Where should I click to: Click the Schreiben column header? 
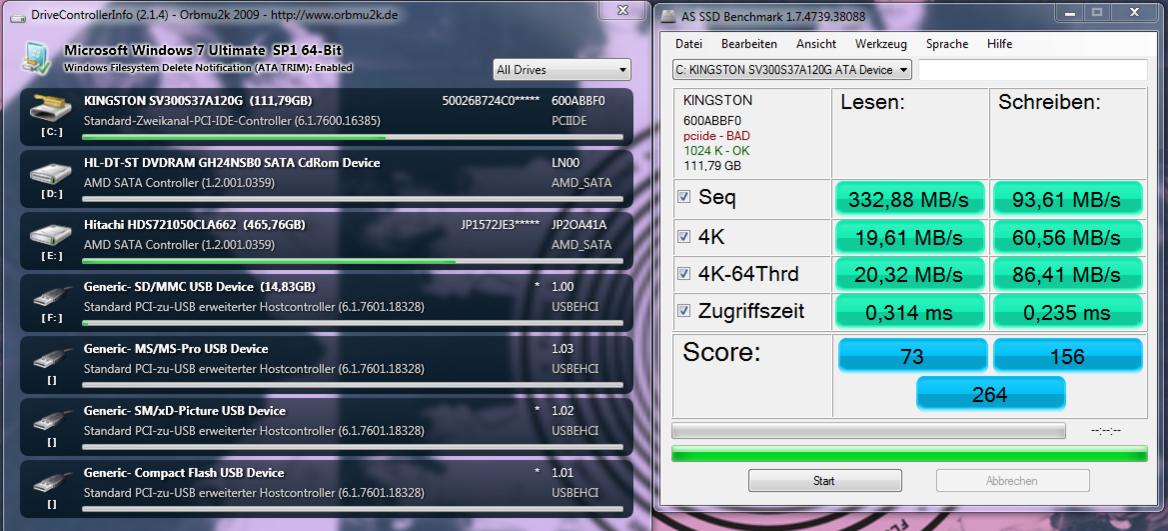point(1049,103)
